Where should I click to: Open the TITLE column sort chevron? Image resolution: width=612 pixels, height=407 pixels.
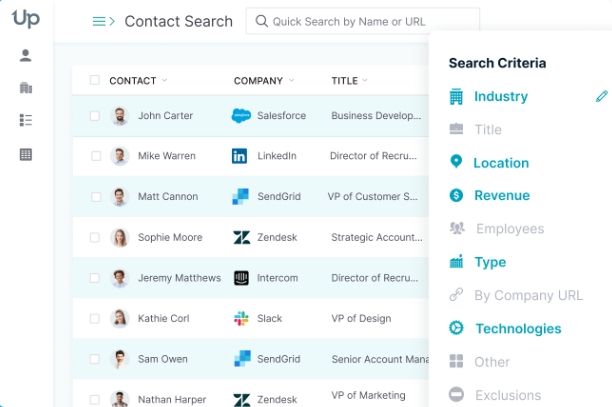[x=365, y=80]
